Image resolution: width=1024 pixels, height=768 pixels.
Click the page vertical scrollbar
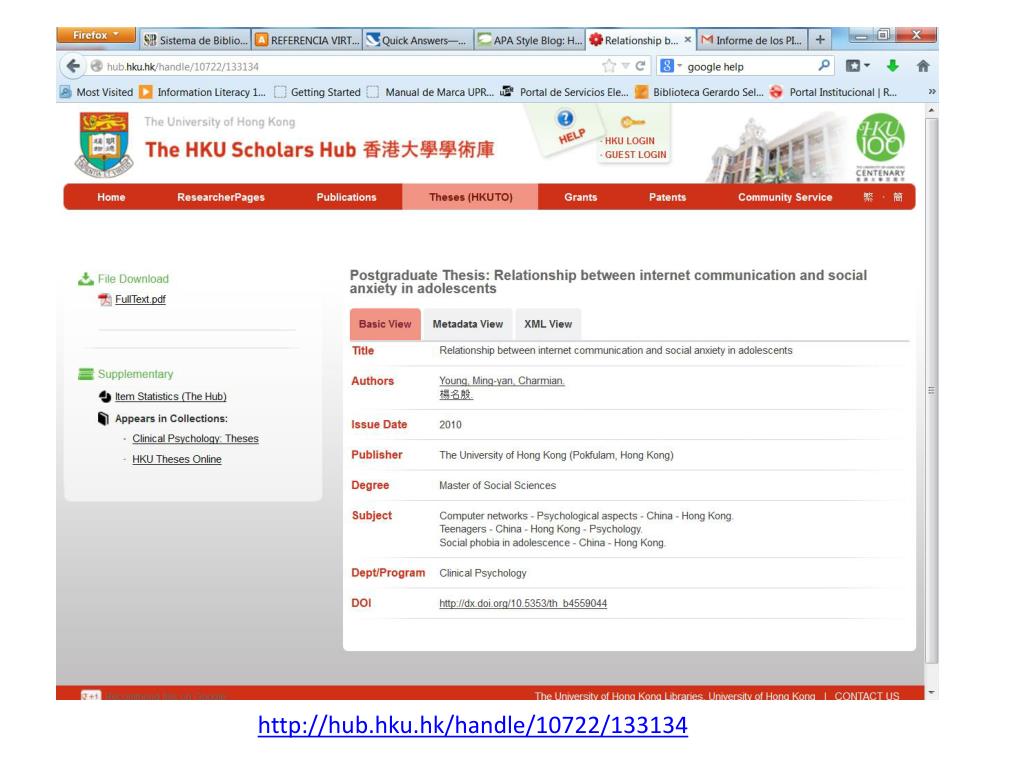pyautogui.click(x=931, y=391)
